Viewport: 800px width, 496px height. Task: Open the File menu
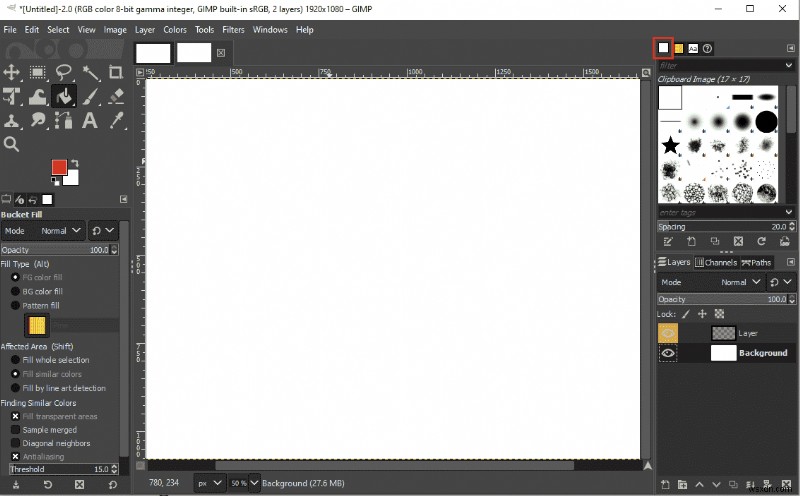pyautogui.click(x=10, y=30)
